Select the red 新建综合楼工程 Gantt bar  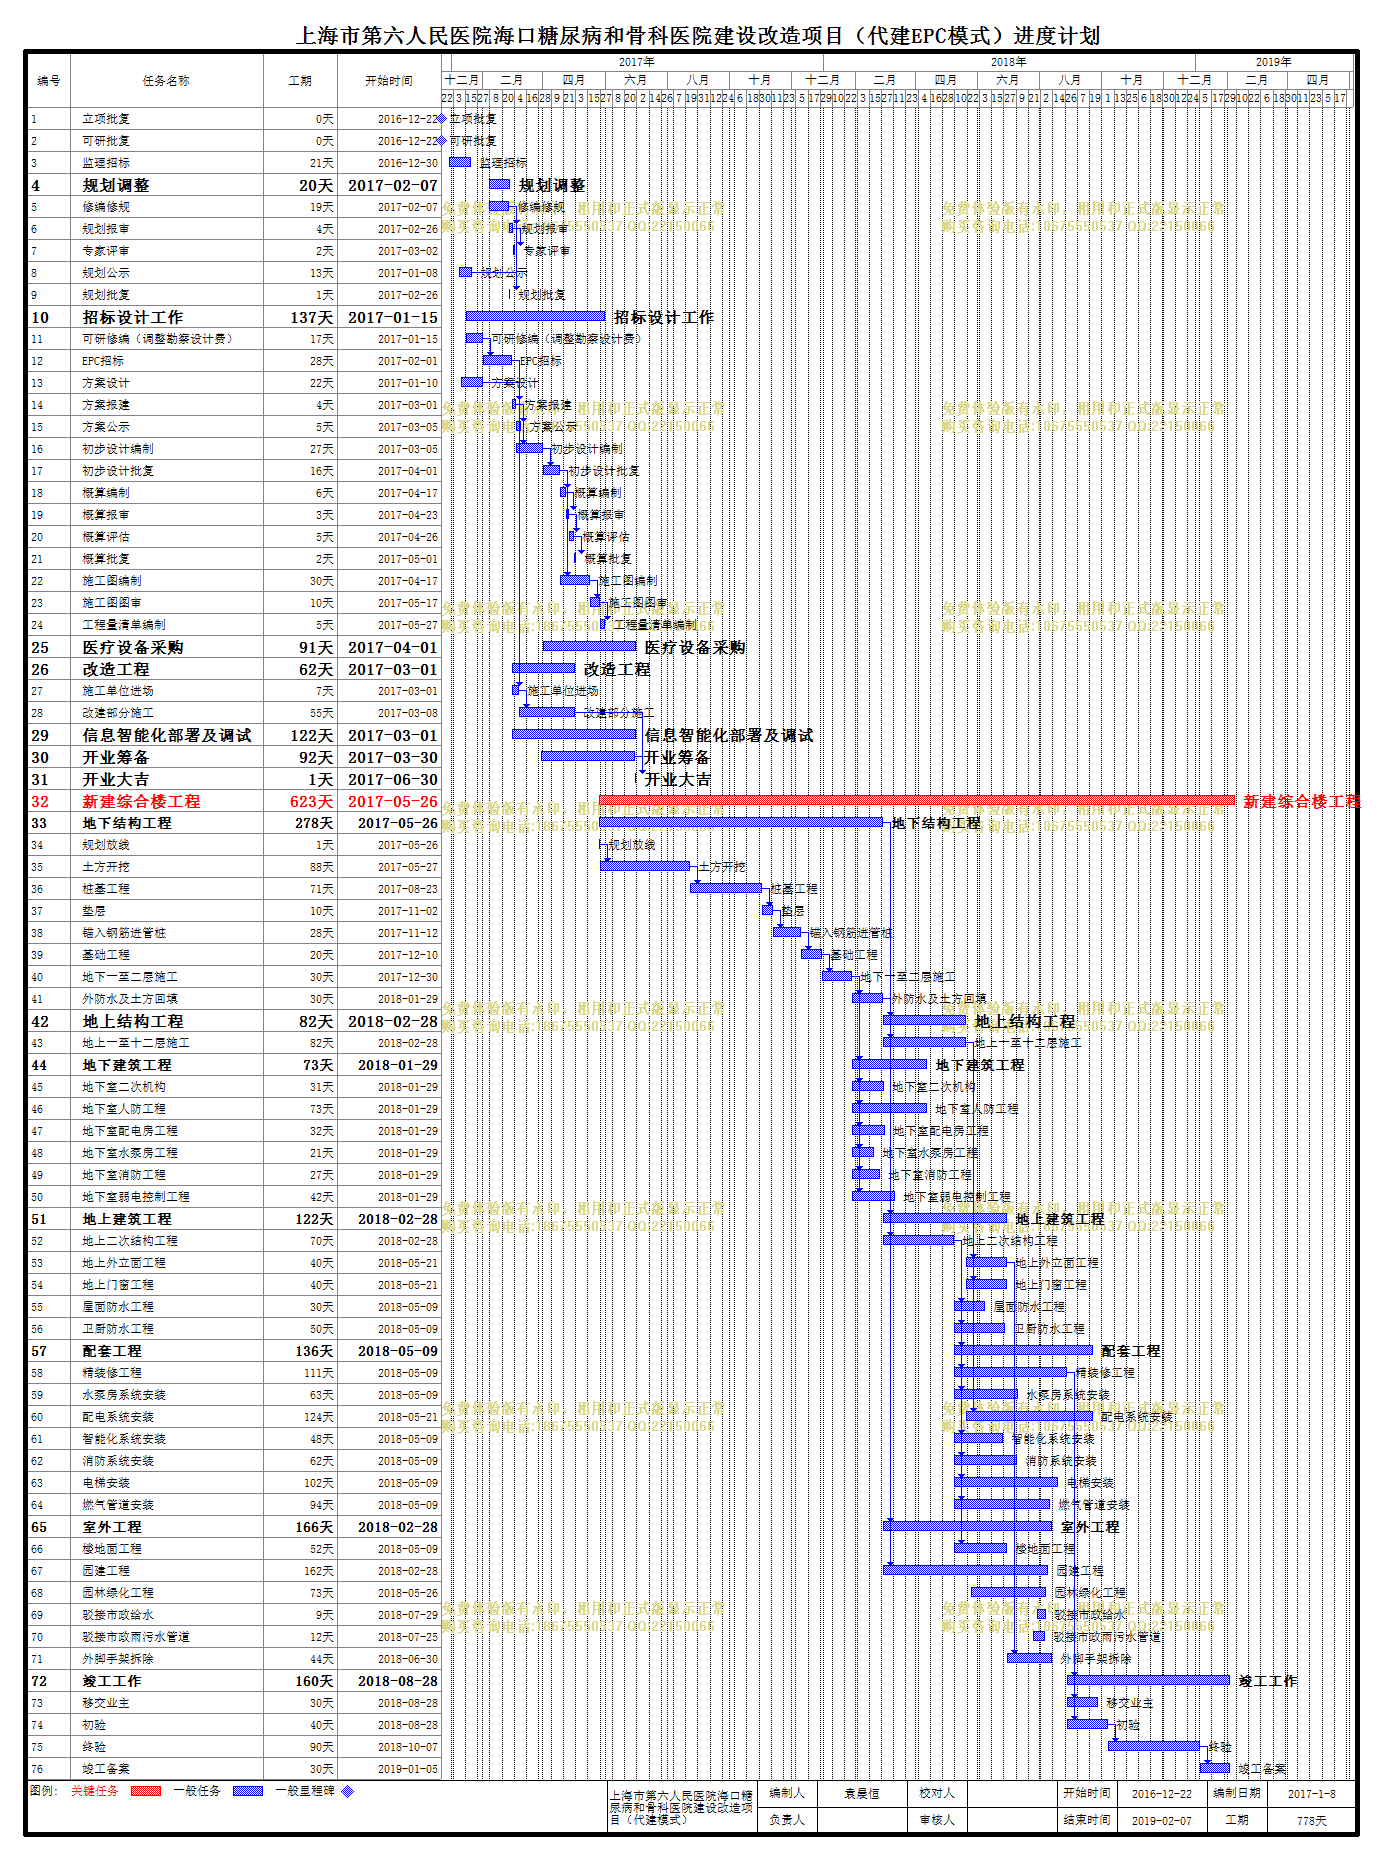(x=917, y=800)
